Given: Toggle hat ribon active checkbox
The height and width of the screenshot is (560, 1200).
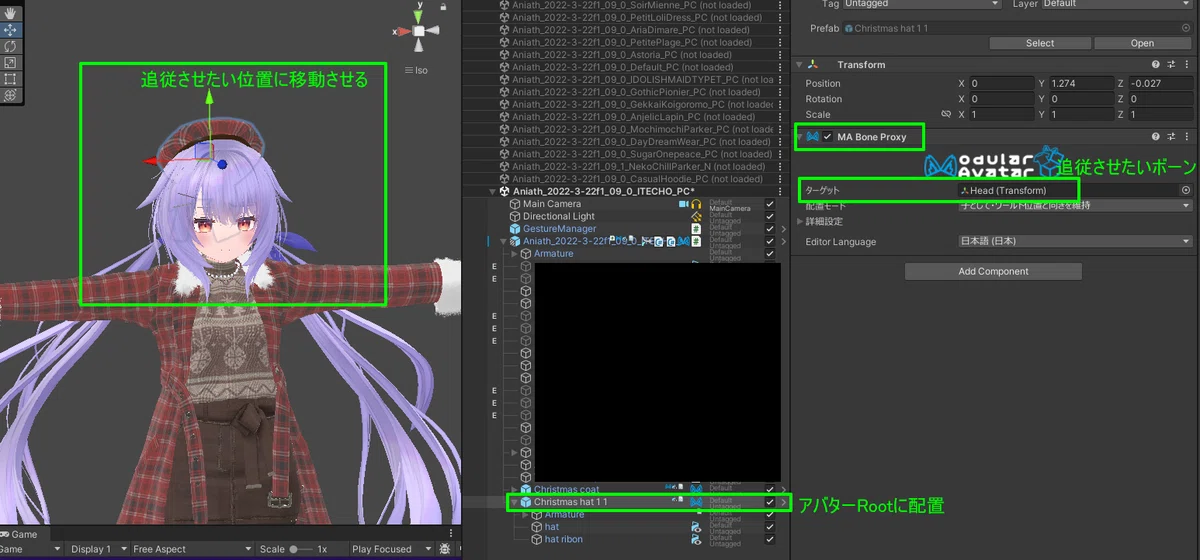Looking at the screenshot, I should point(769,539).
